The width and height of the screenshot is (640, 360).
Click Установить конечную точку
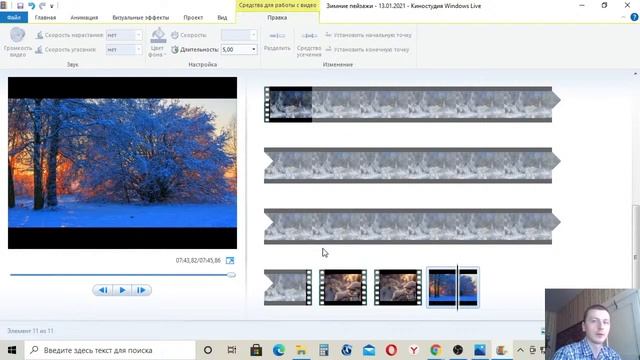pyautogui.click(x=367, y=49)
